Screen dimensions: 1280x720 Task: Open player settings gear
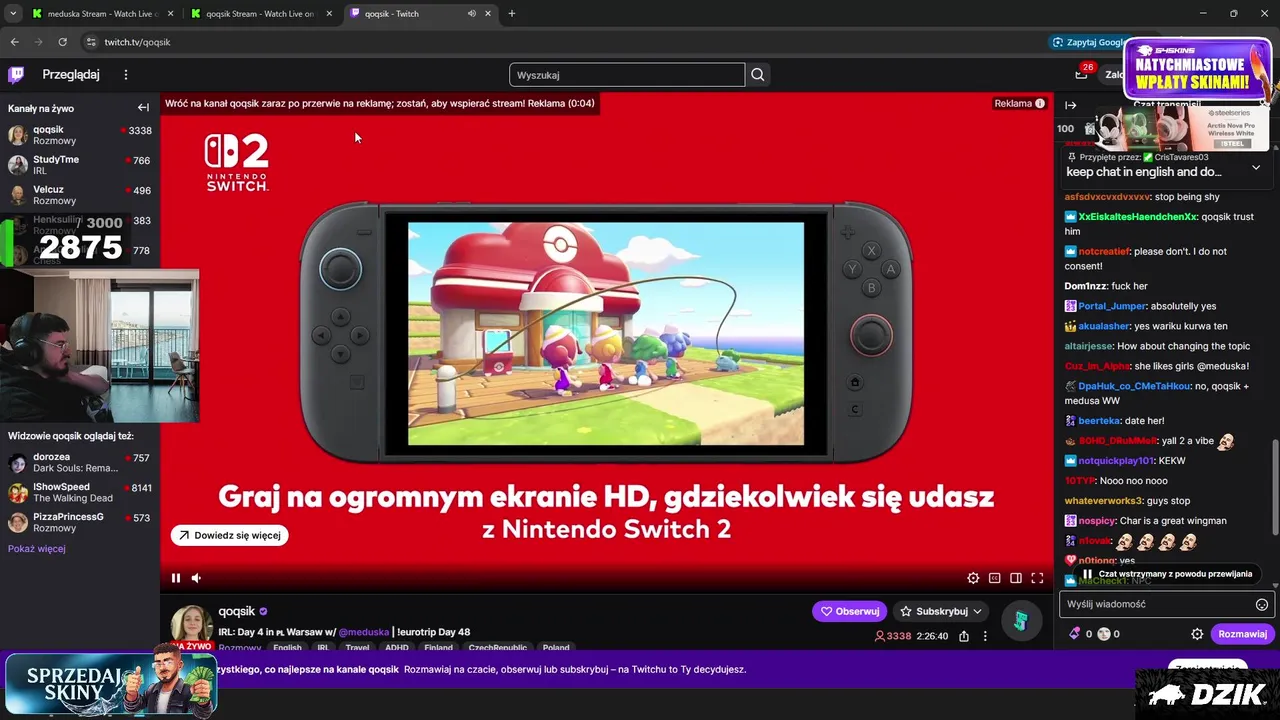coord(973,578)
